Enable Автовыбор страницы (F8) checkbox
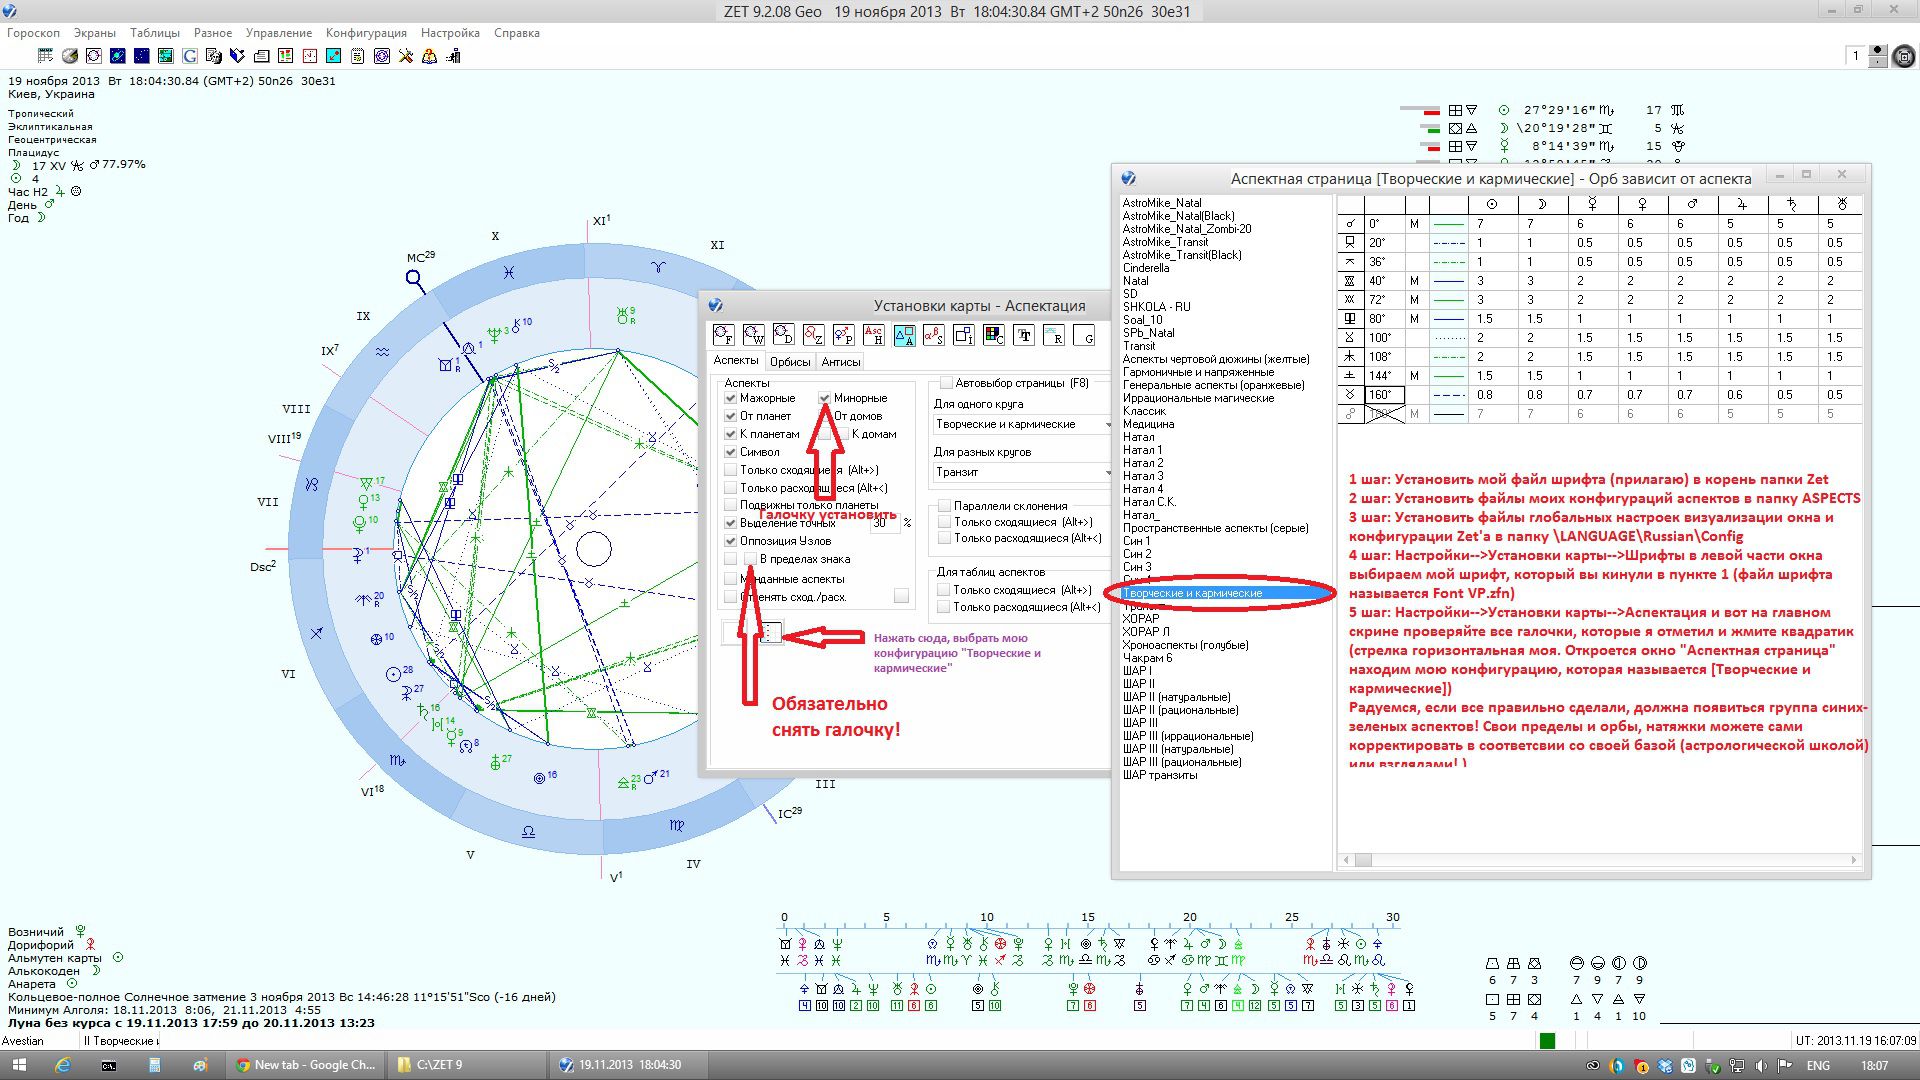1920x1080 pixels. tap(946, 383)
